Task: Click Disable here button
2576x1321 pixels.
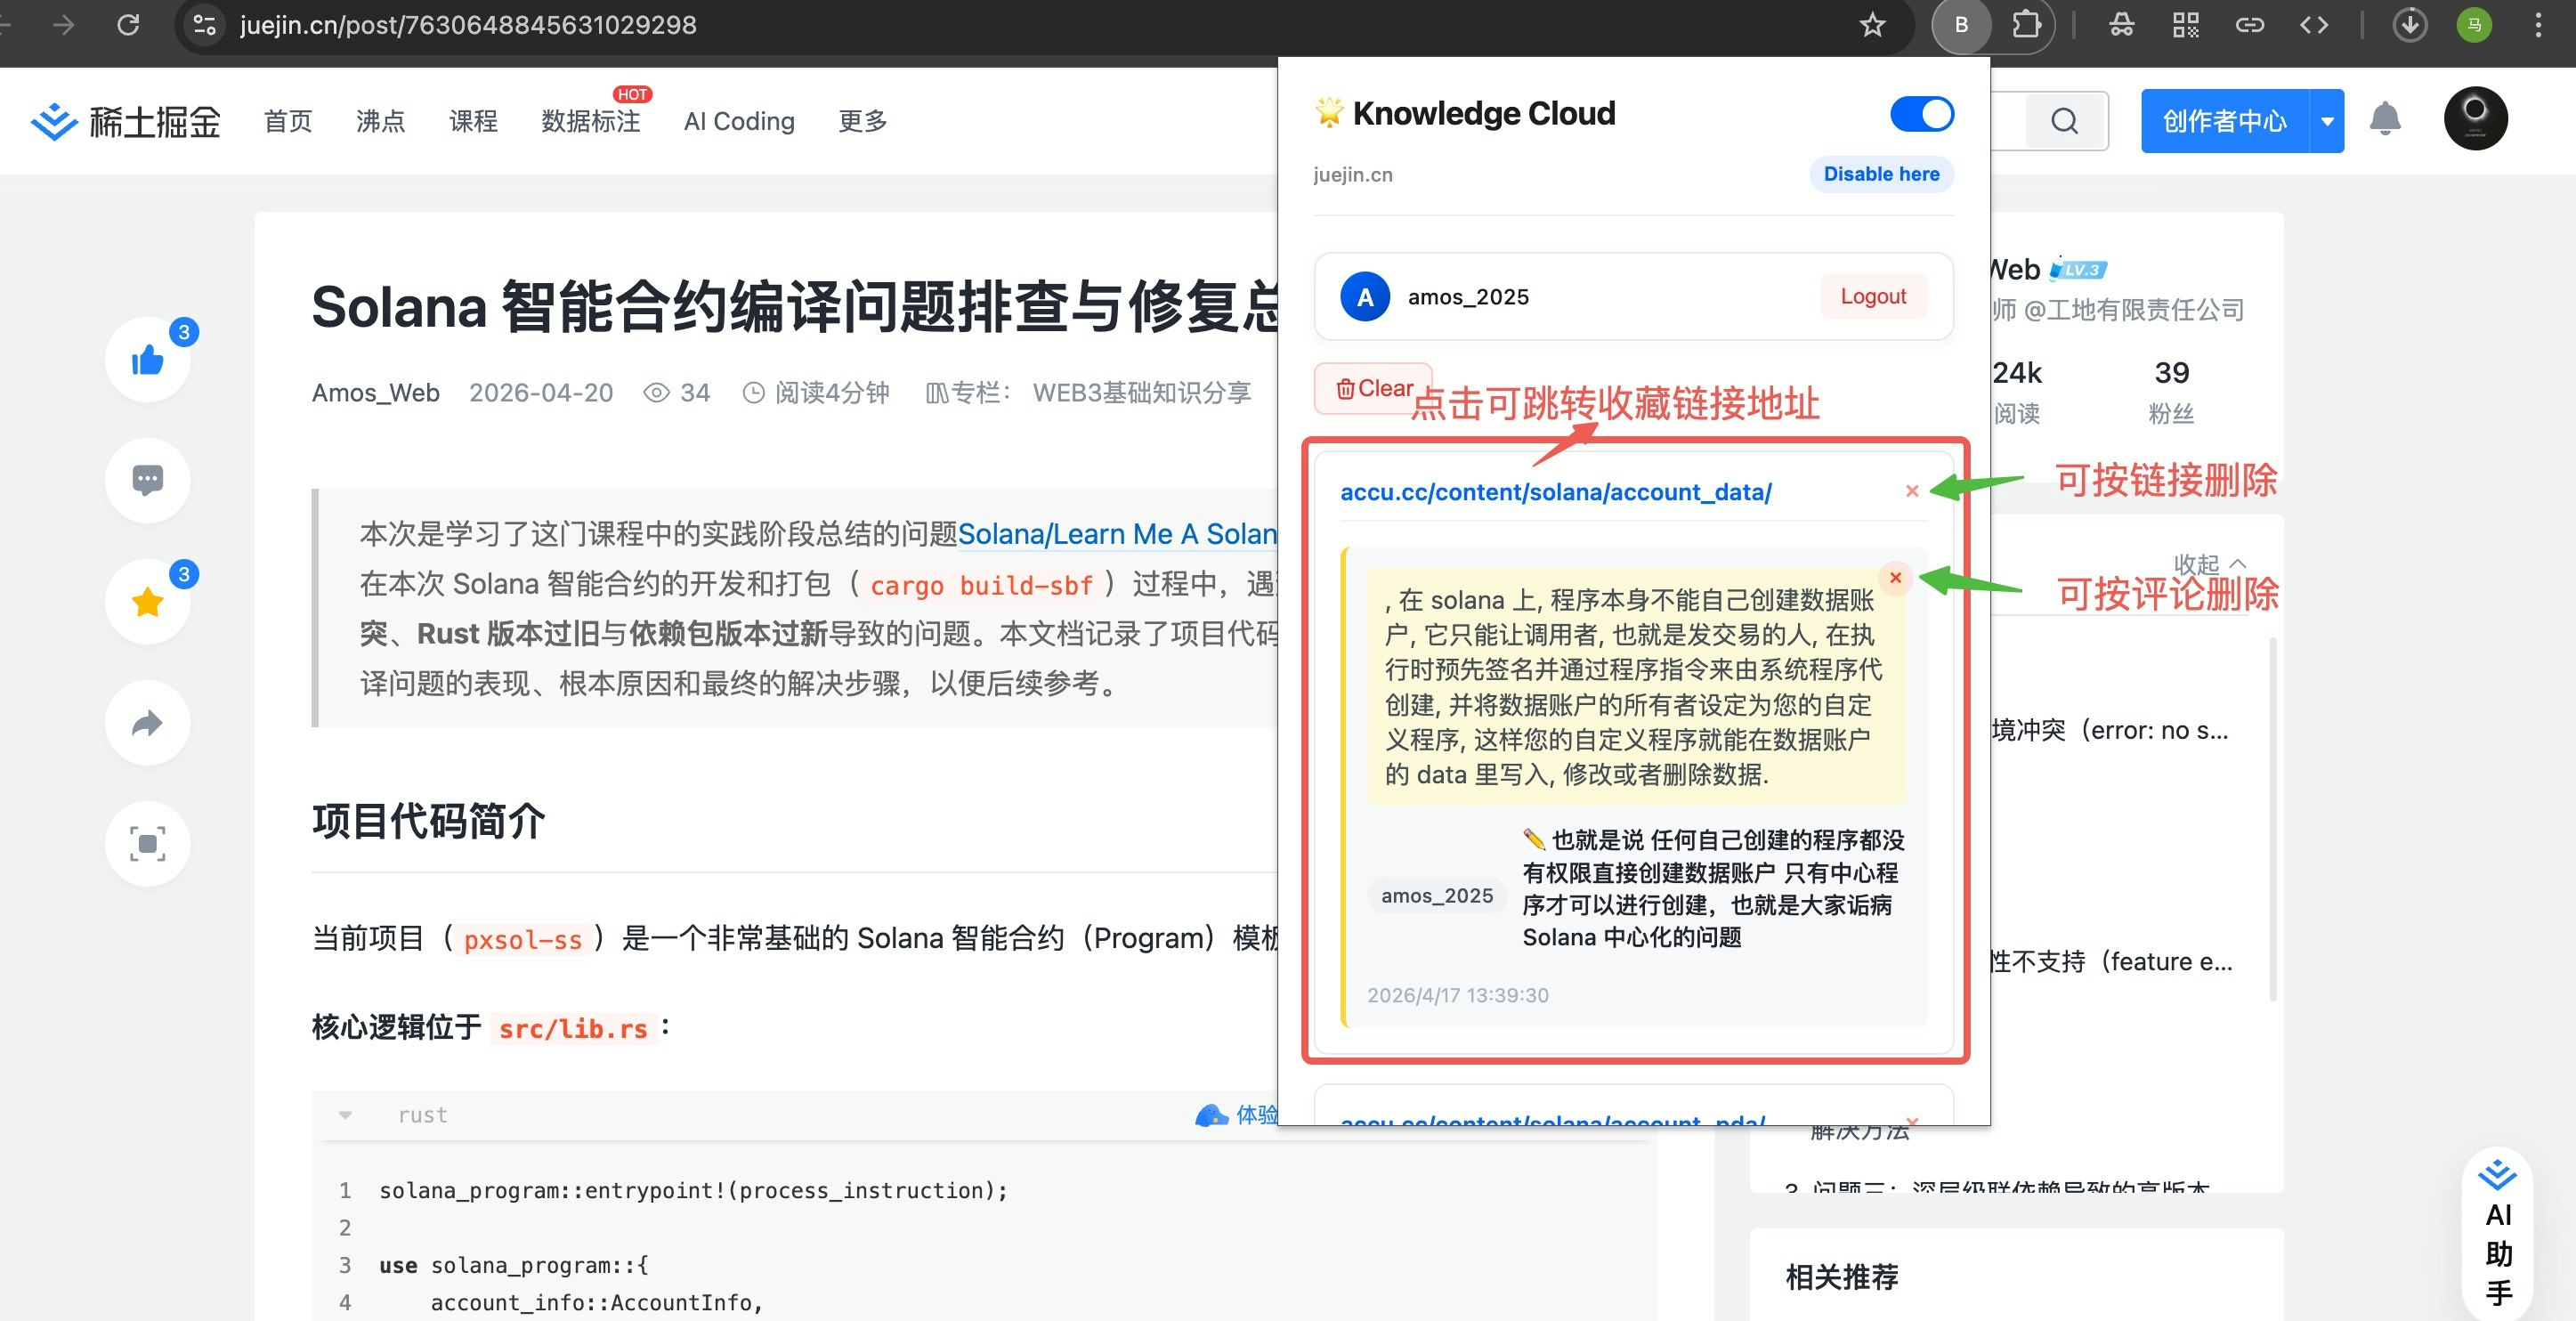Action: pyautogui.click(x=1881, y=174)
